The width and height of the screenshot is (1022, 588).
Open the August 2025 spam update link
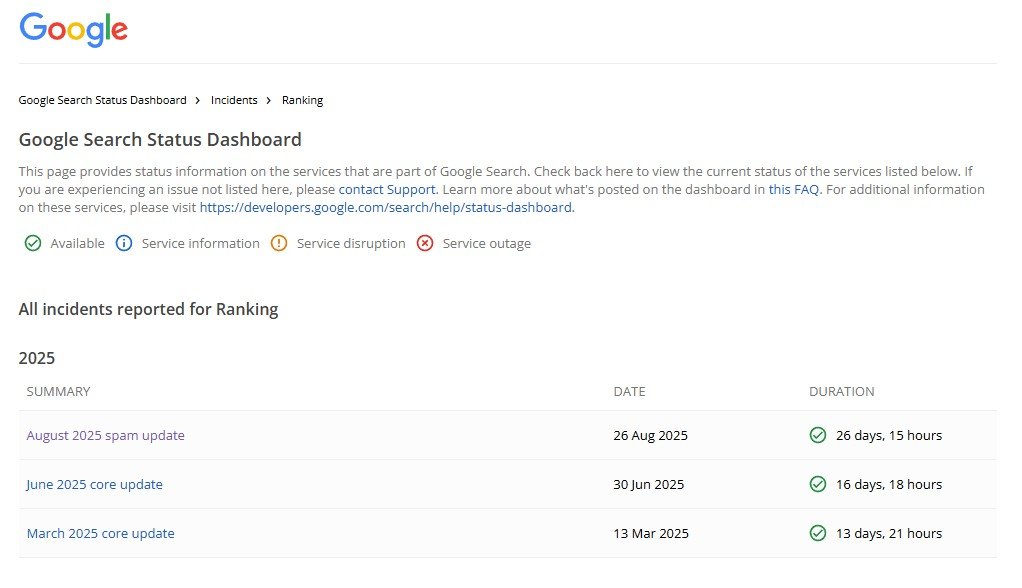[x=105, y=435]
